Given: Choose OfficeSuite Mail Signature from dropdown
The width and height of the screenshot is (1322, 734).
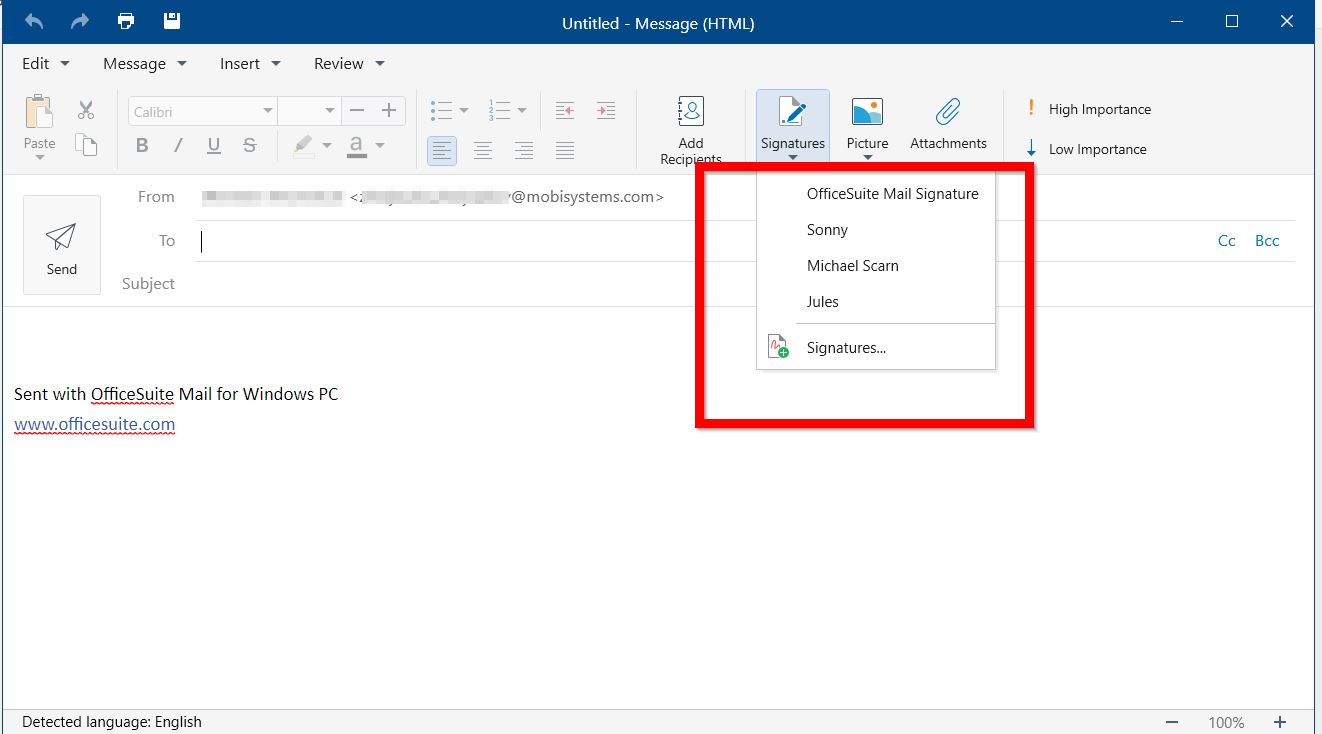Looking at the screenshot, I should (876, 194).
